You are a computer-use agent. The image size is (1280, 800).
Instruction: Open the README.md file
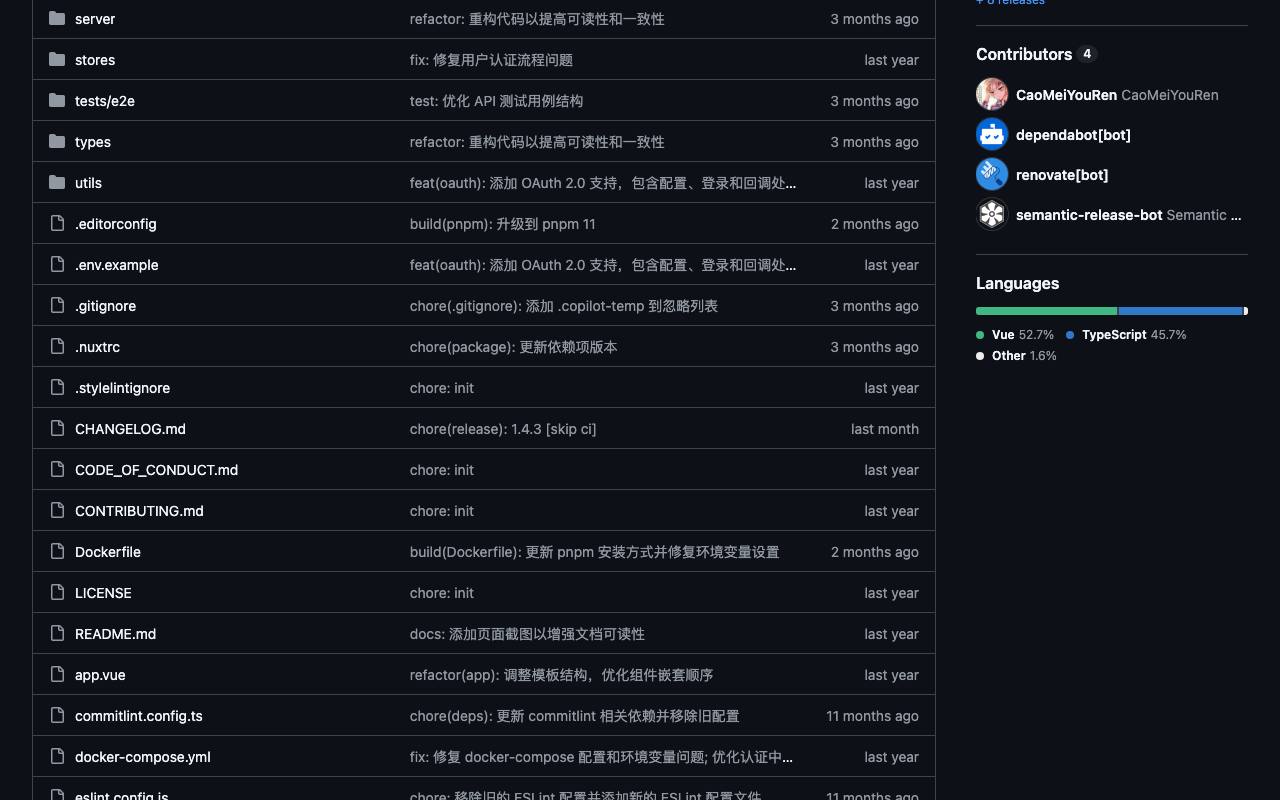tap(115, 634)
